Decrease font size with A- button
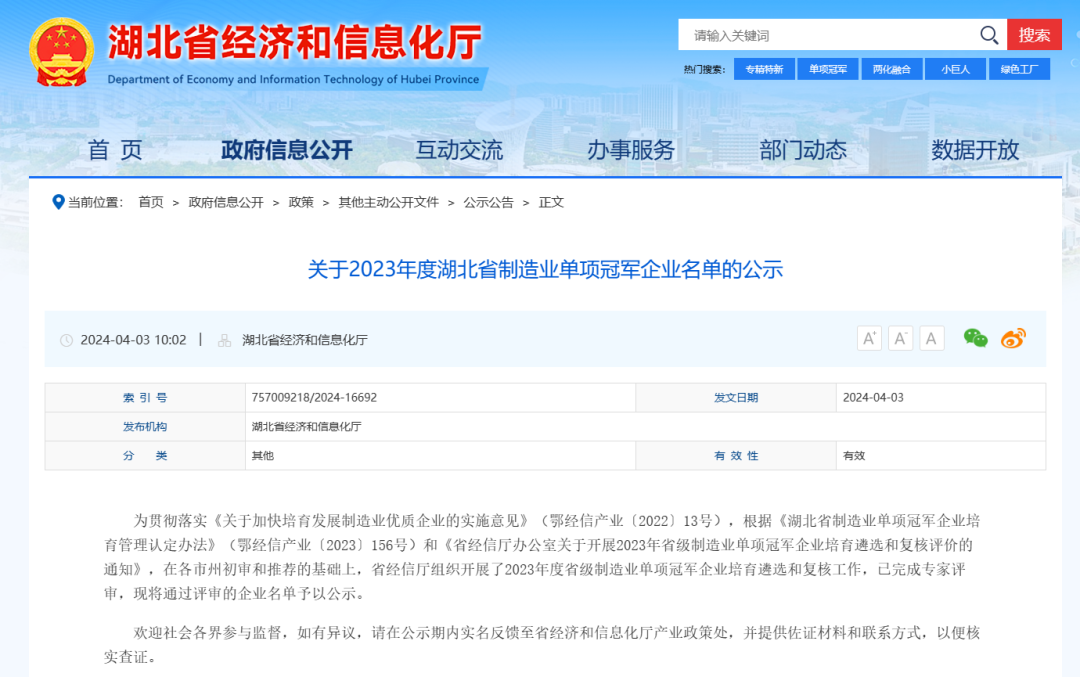This screenshot has width=1080, height=677. click(x=901, y=338)
